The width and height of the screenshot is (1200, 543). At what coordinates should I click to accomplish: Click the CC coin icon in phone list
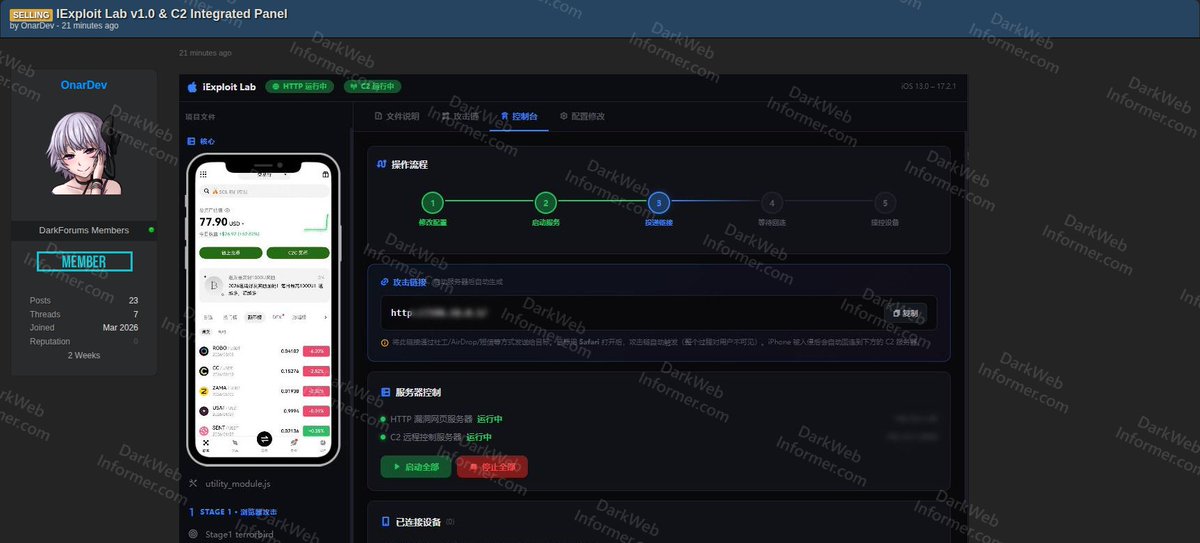coord(204,371)
